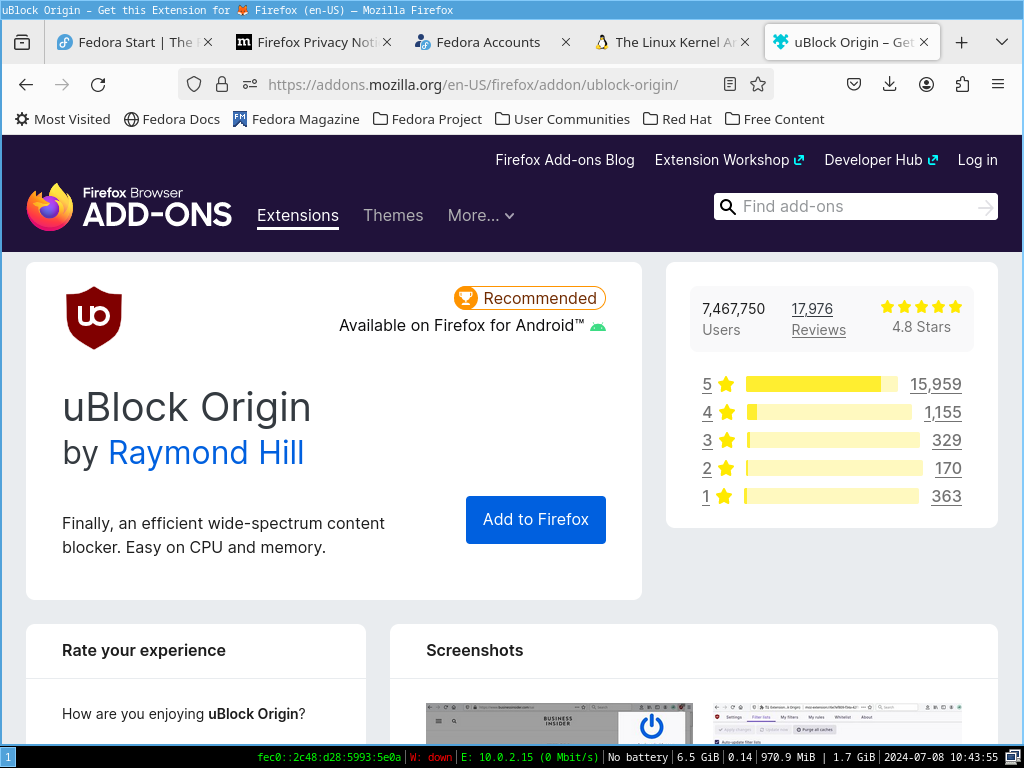Go back using the back arrow

pos(26,84)
